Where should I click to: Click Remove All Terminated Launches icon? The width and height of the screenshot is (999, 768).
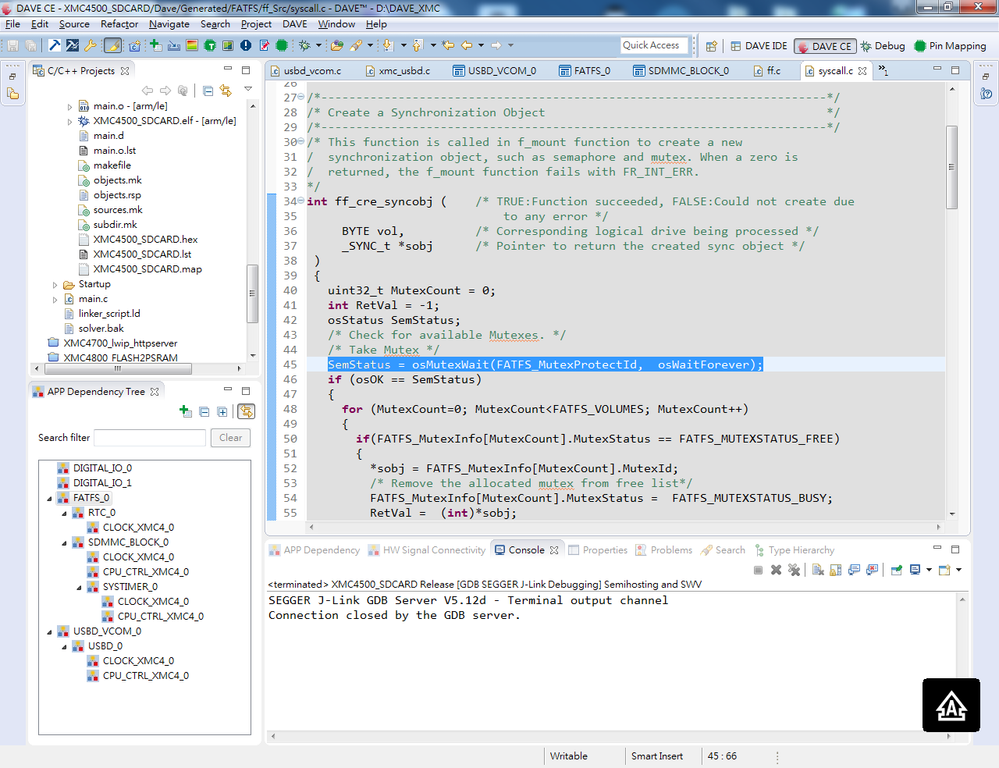point(794,570)
